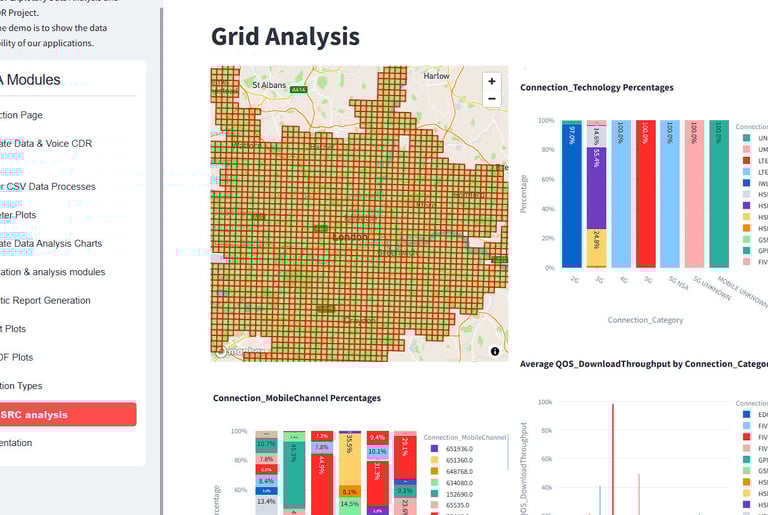Image resolution: width=768 pixels, height=515 pixels.
Task: Open CSV Data Processes page
Action: click(48, 187)
